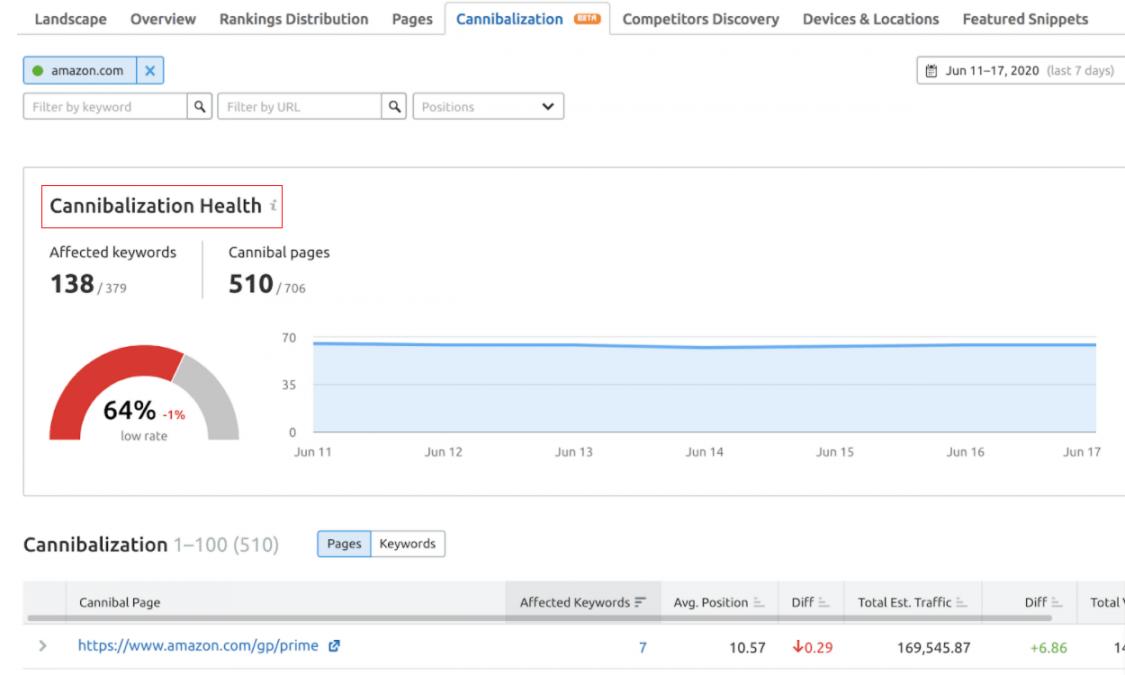Sort by Total Est. Traffic icon
Screen dimensions: 1125x675
(x=961, y=603)
